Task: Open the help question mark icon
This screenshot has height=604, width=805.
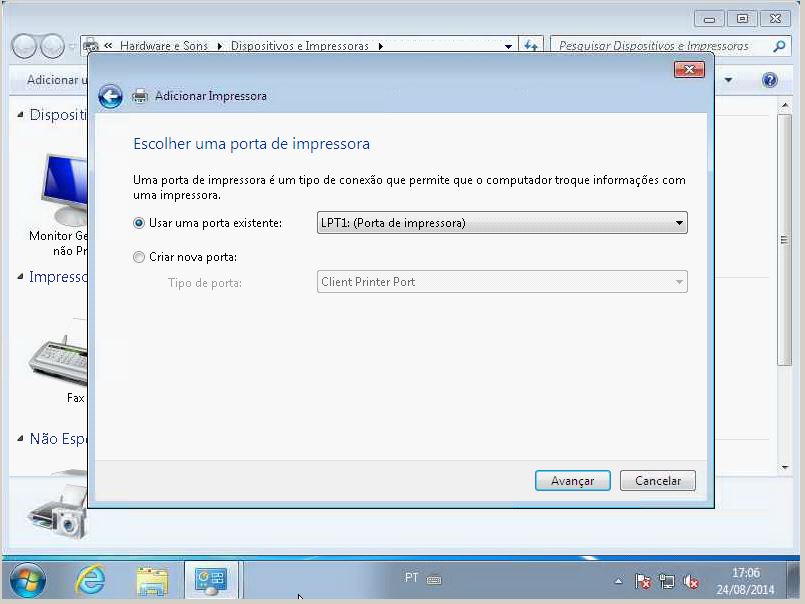Action: click(x=770, y=80)
